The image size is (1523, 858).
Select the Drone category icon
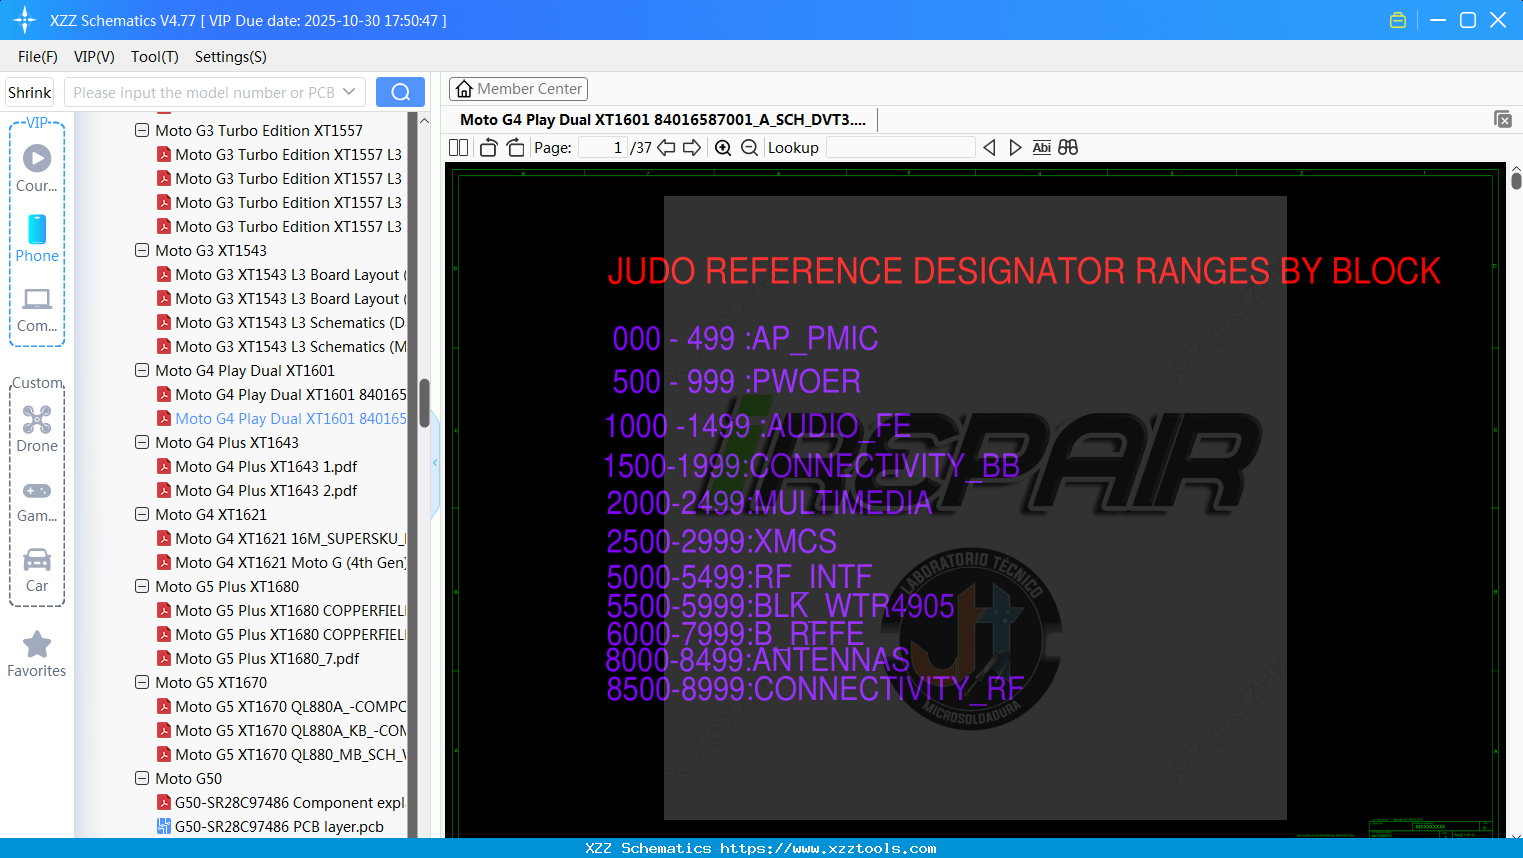click(x=37, y=419)
